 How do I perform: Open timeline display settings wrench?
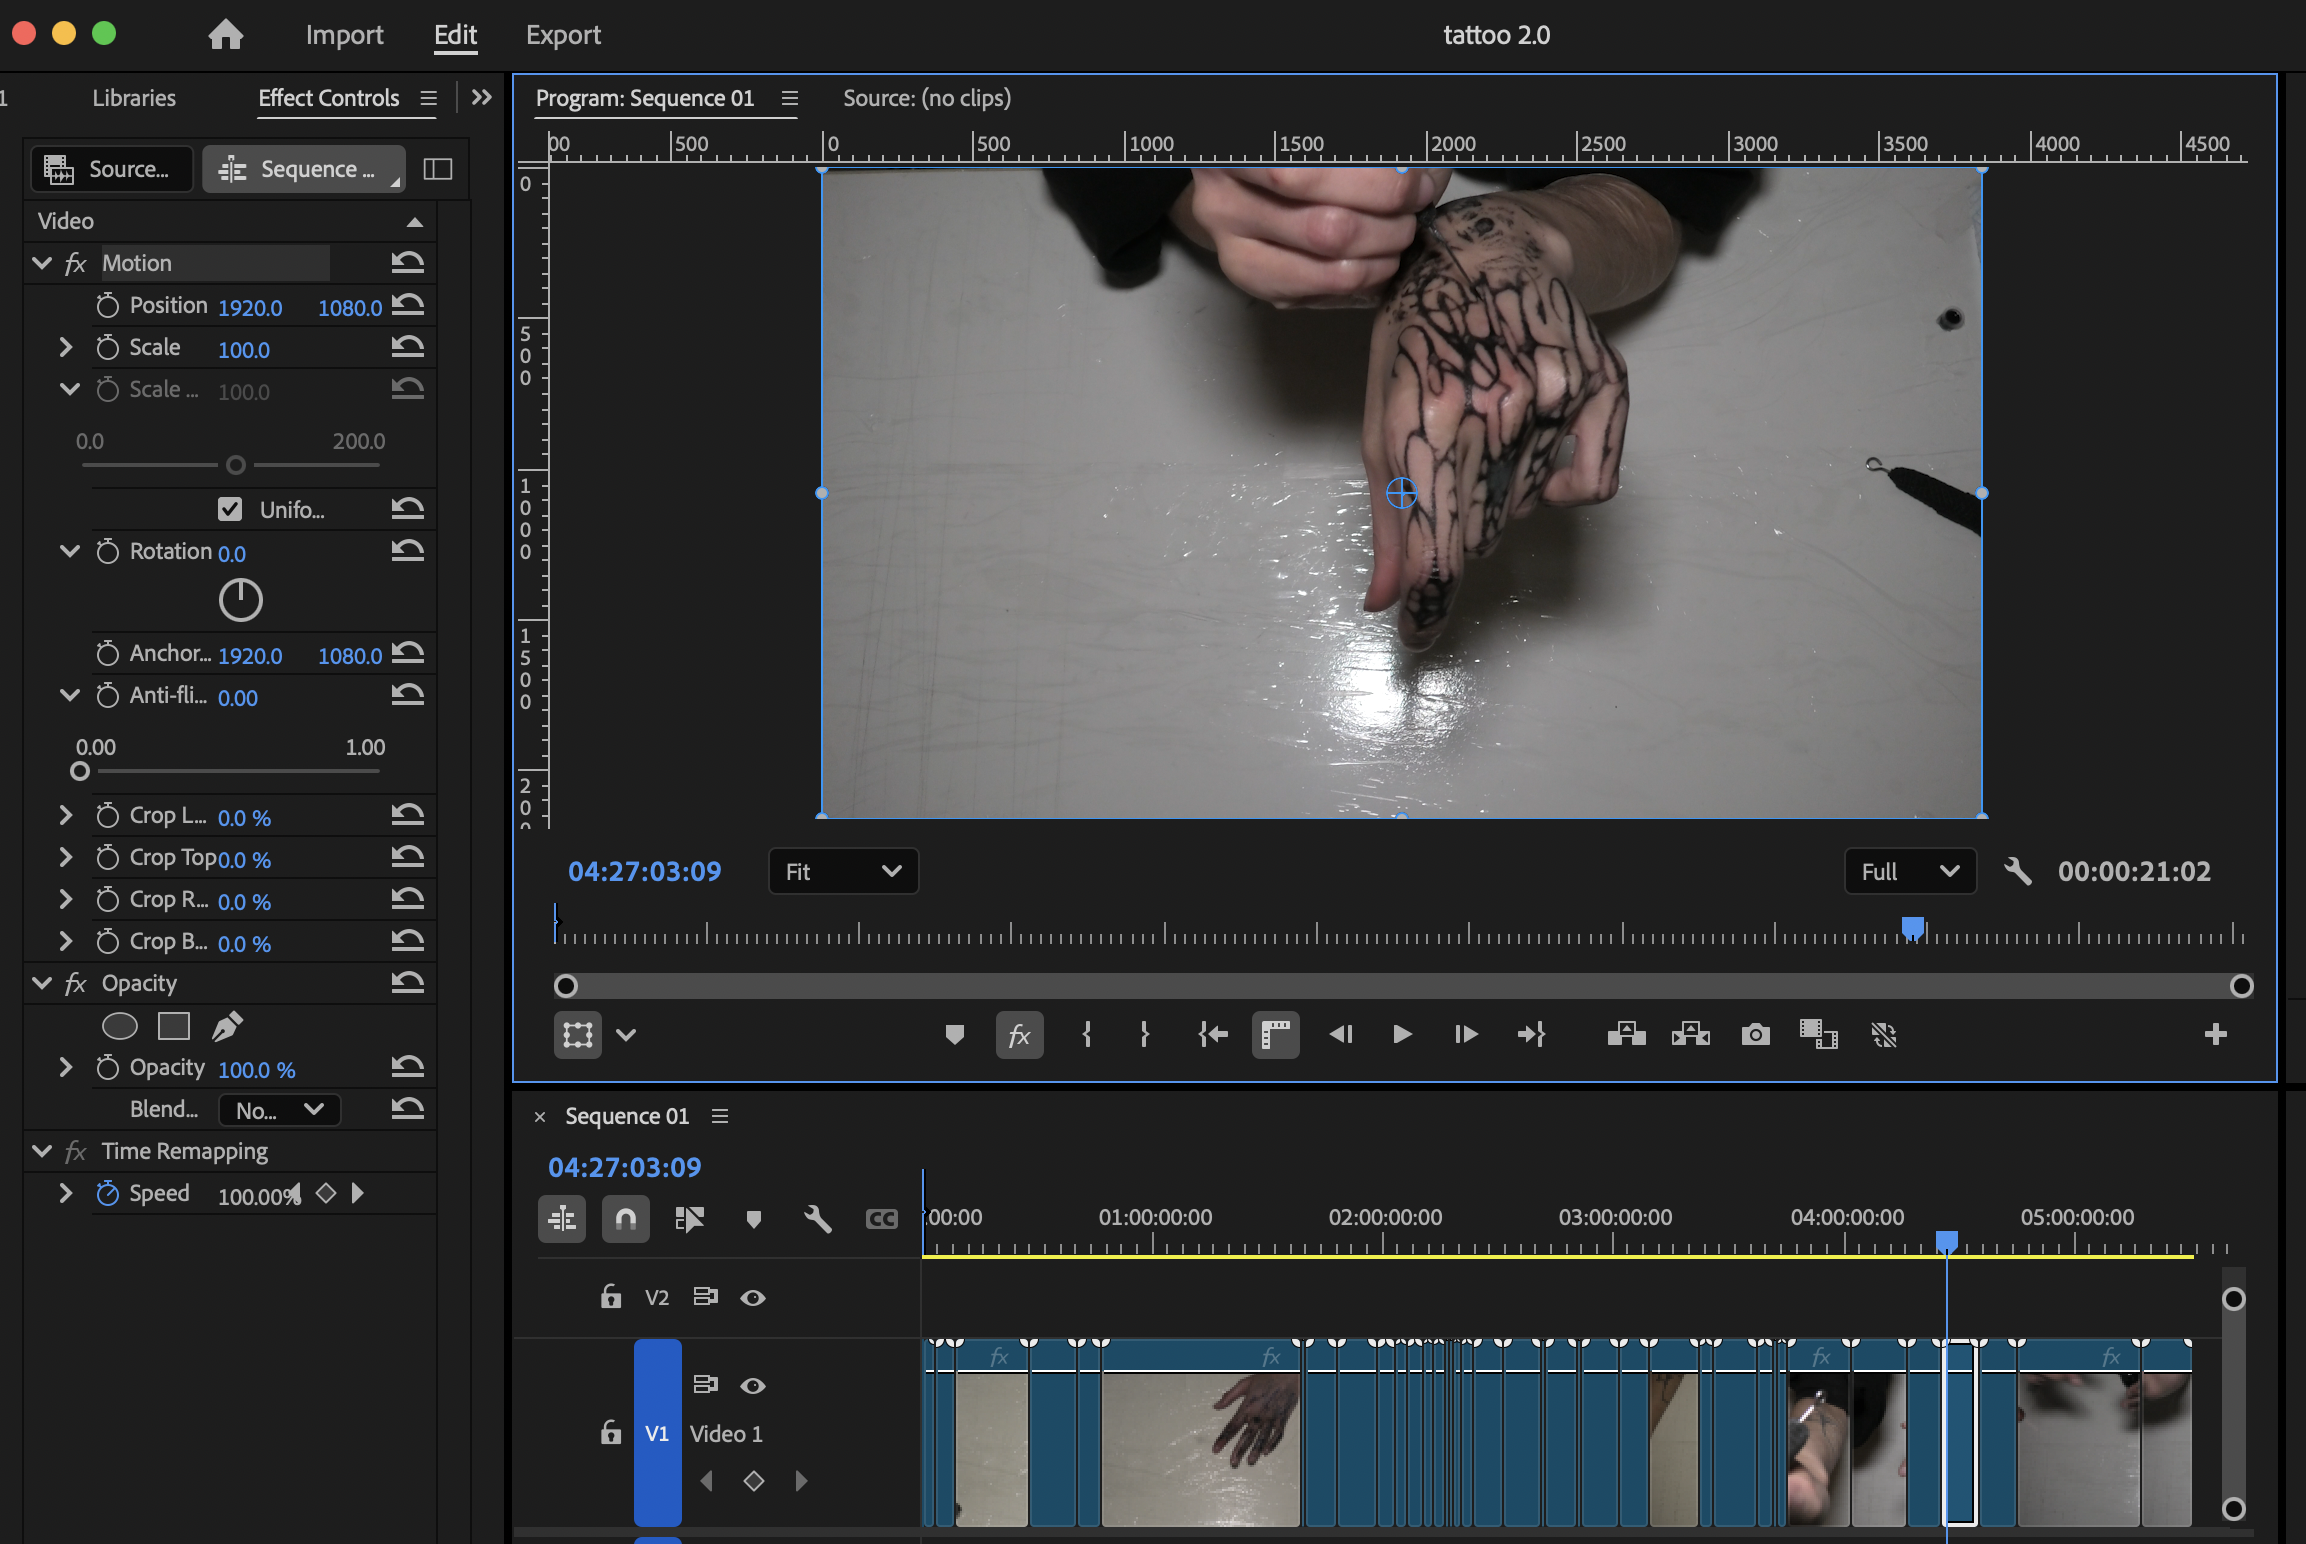click(x=817, y=1219)
